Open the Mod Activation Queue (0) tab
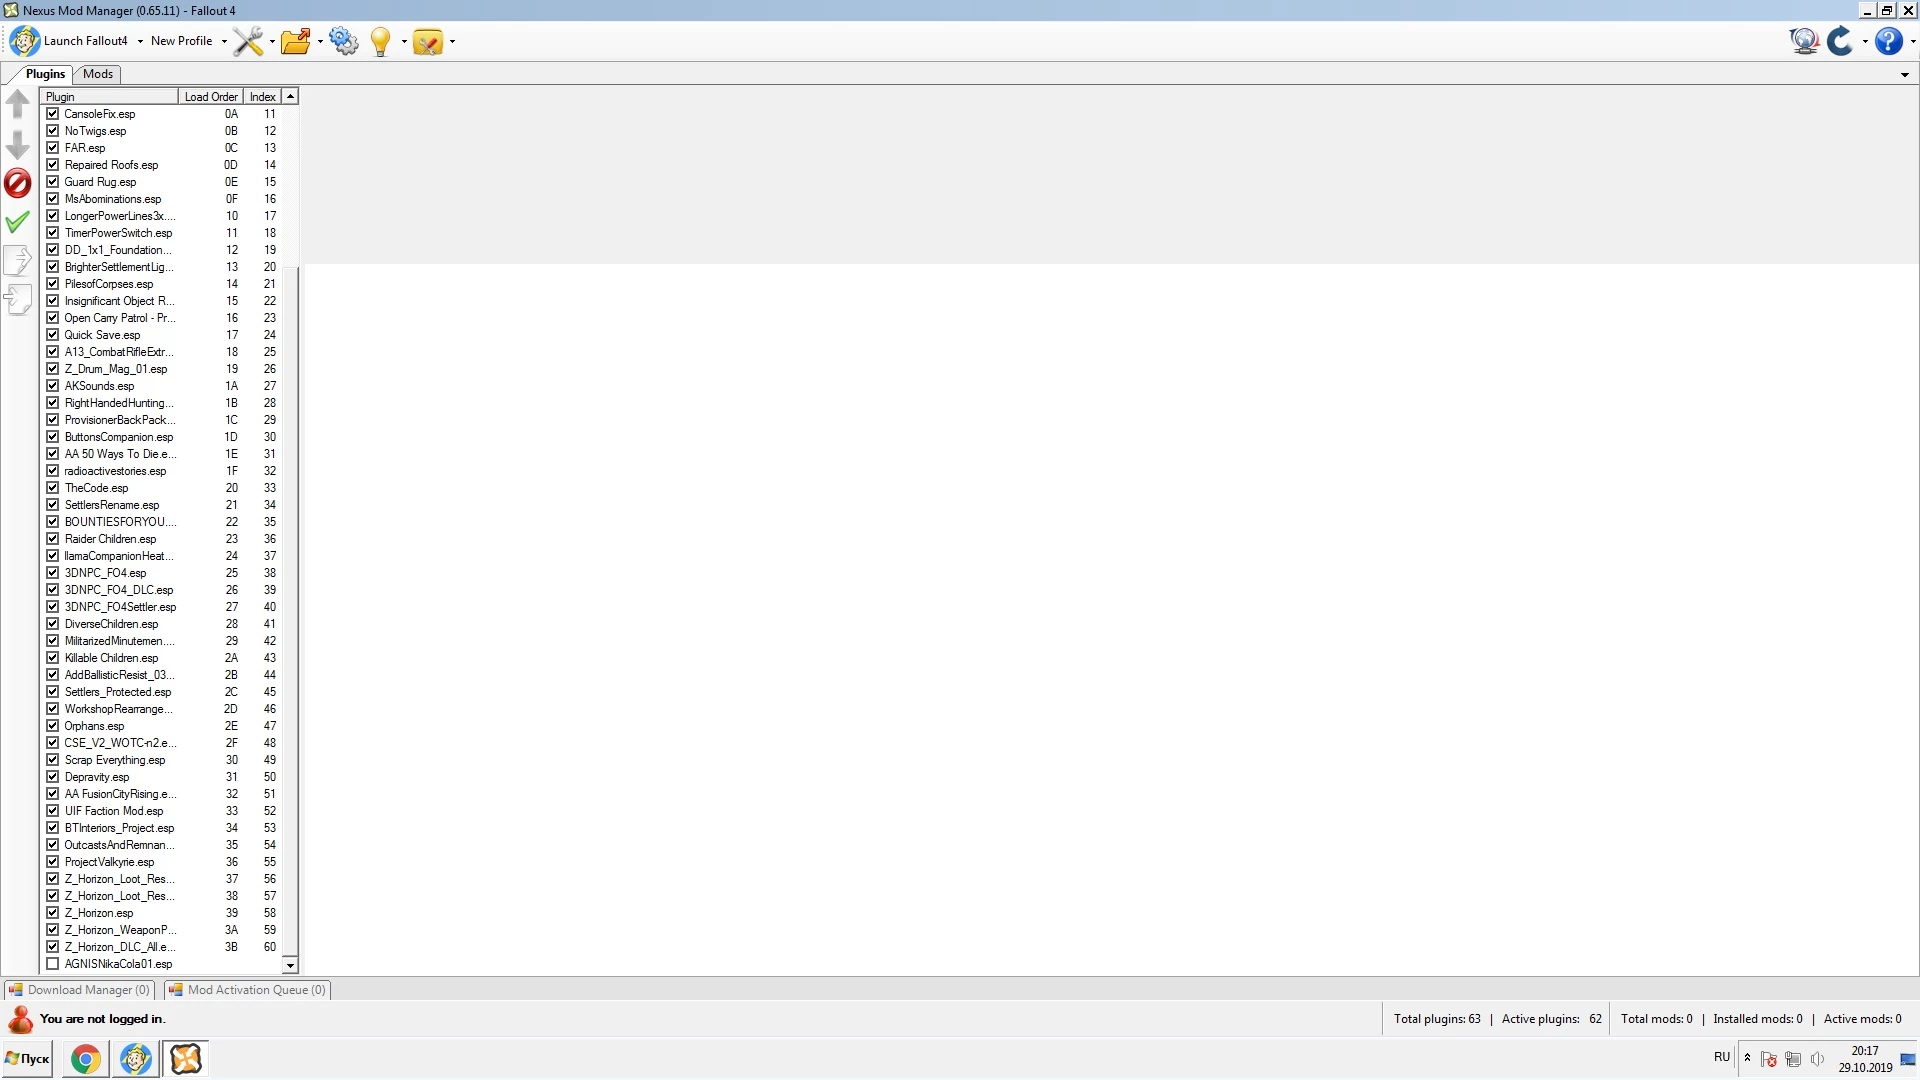1920x1080 pixels. click(x=247, y=990)
